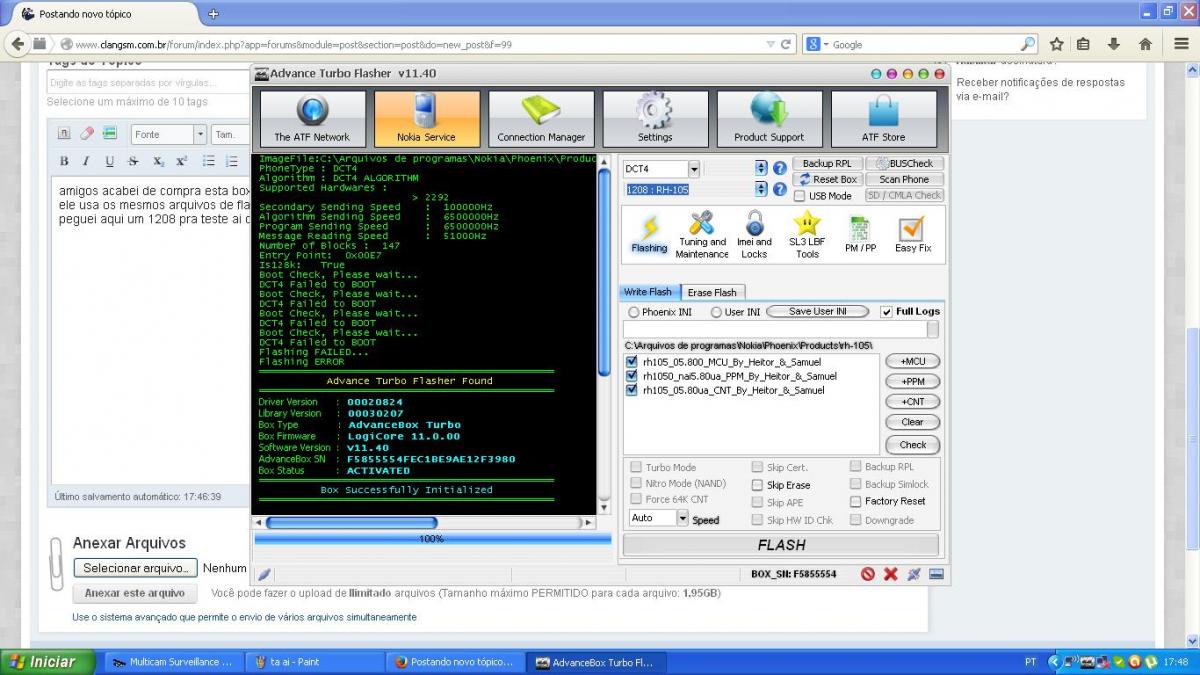Image resolution: width=1200 pixels, height=675 pixels.
Task: Toggle italic formatting in forum editor
Action: pos(86,161)
